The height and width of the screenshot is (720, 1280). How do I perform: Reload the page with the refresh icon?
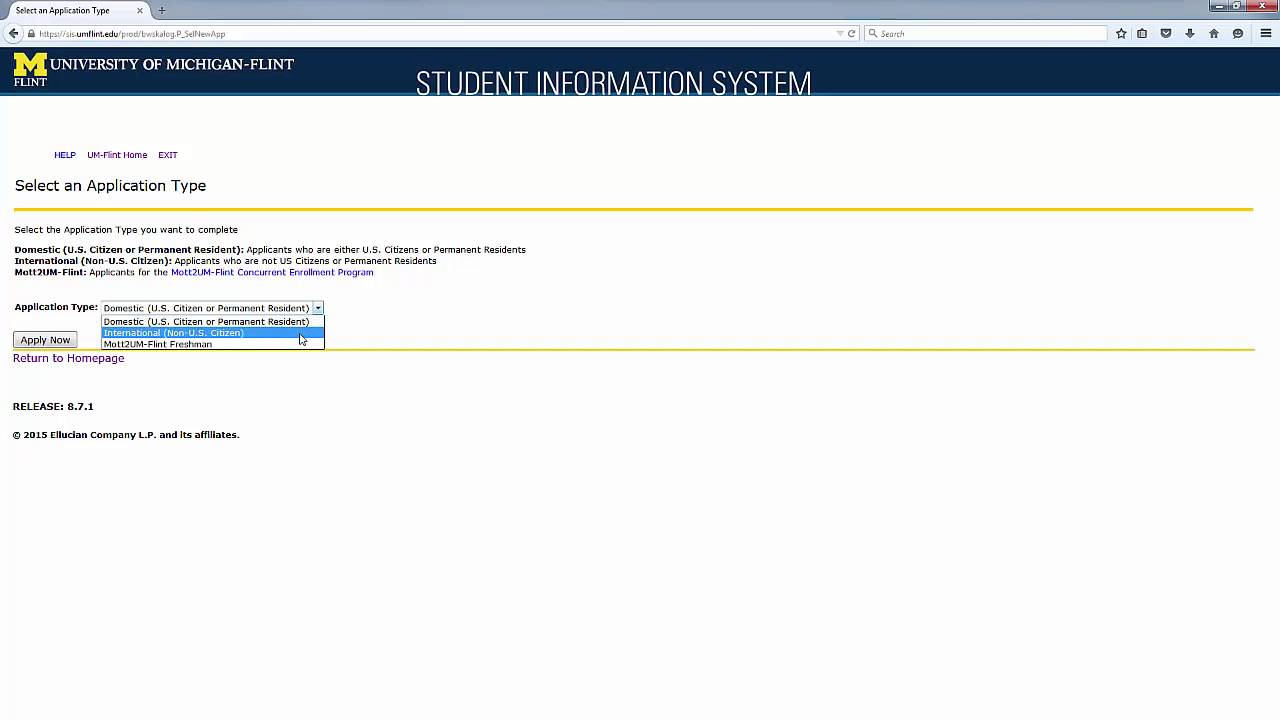coord(851,33)
